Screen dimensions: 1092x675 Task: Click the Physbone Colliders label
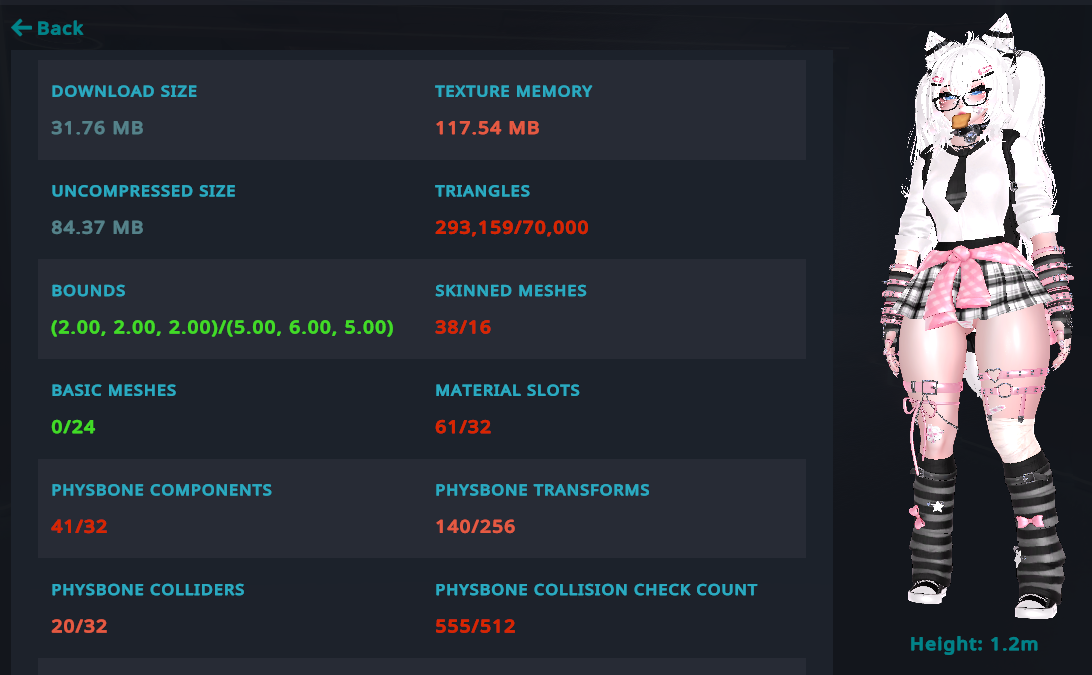[x=148, y=589]
